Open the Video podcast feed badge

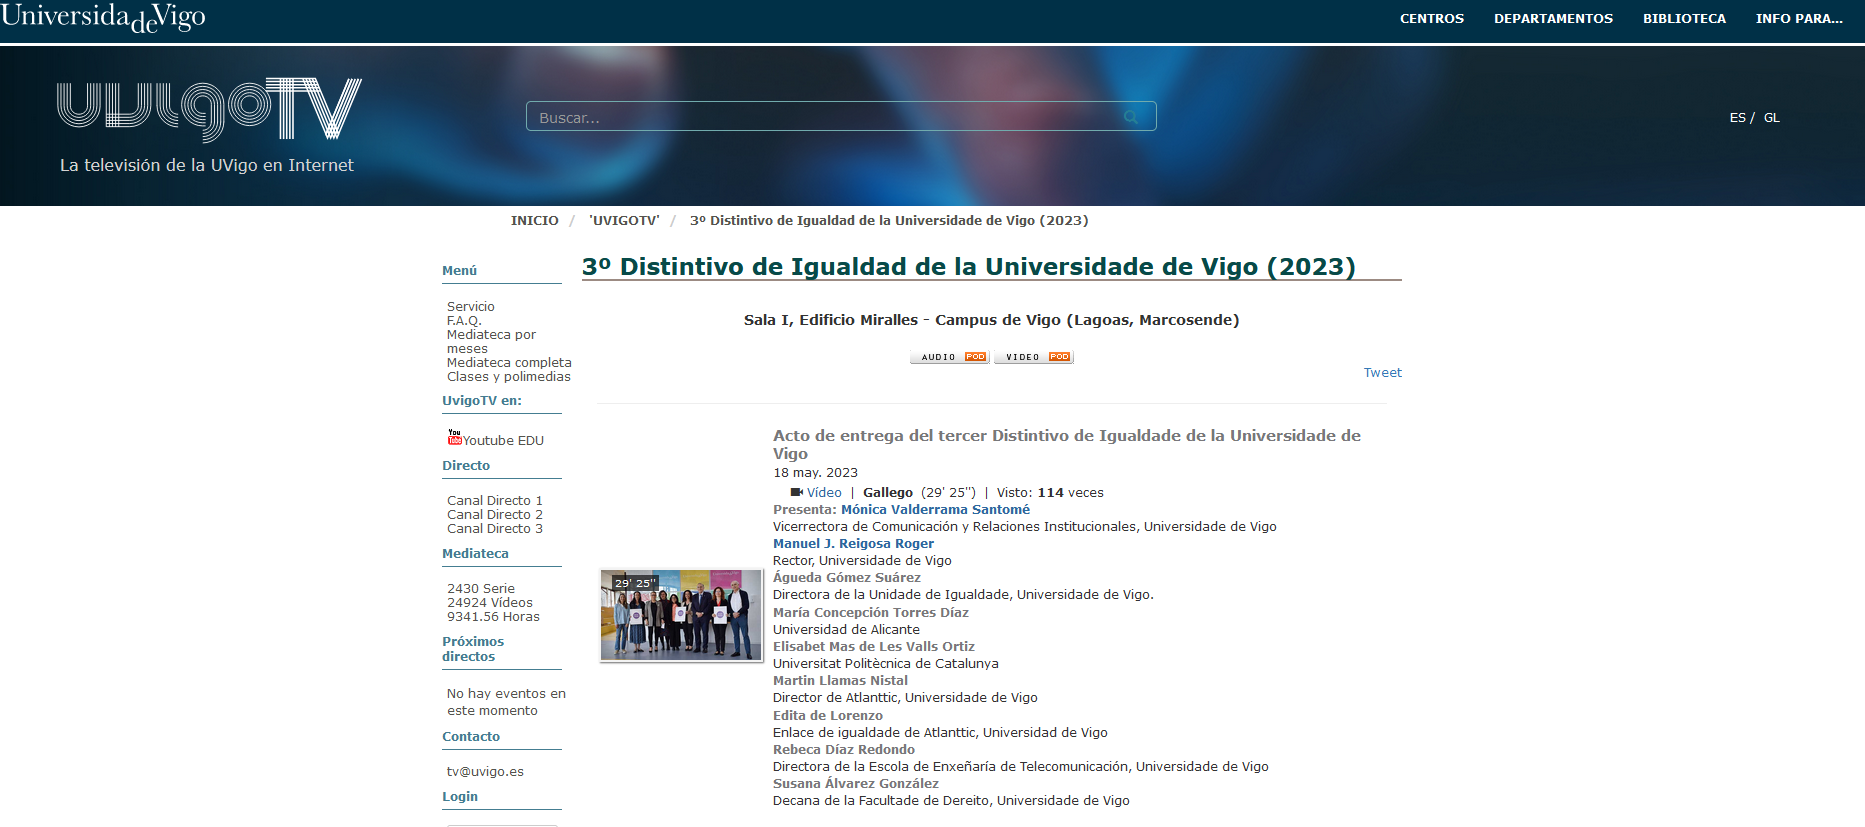pos(1033,357)
